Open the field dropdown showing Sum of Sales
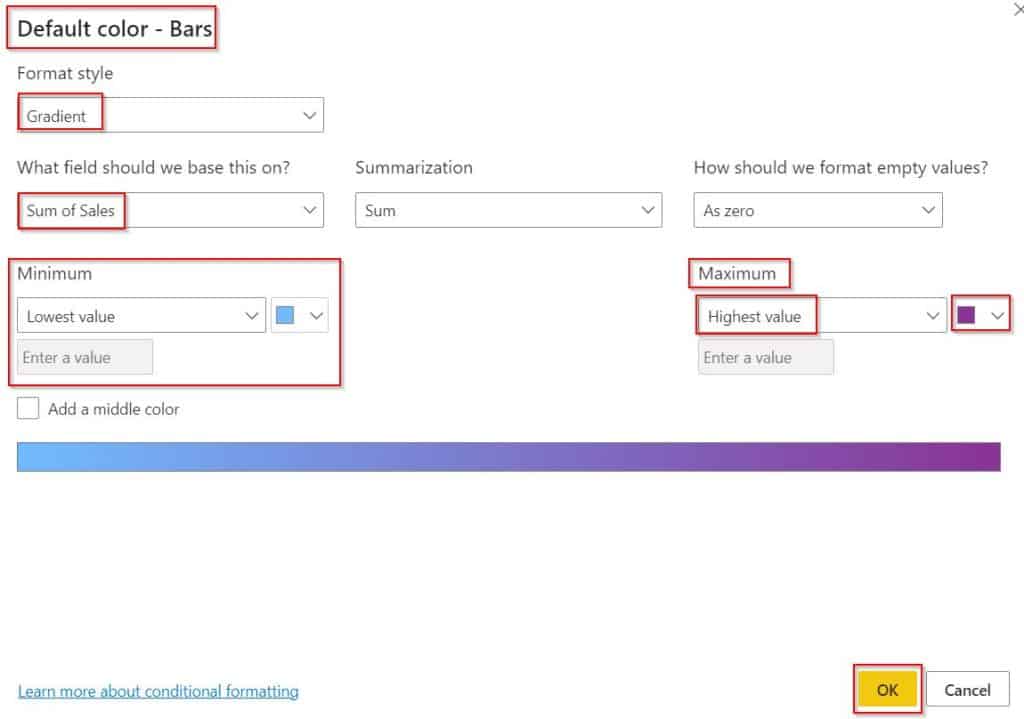1024x719 pixels. coord(170,210)
